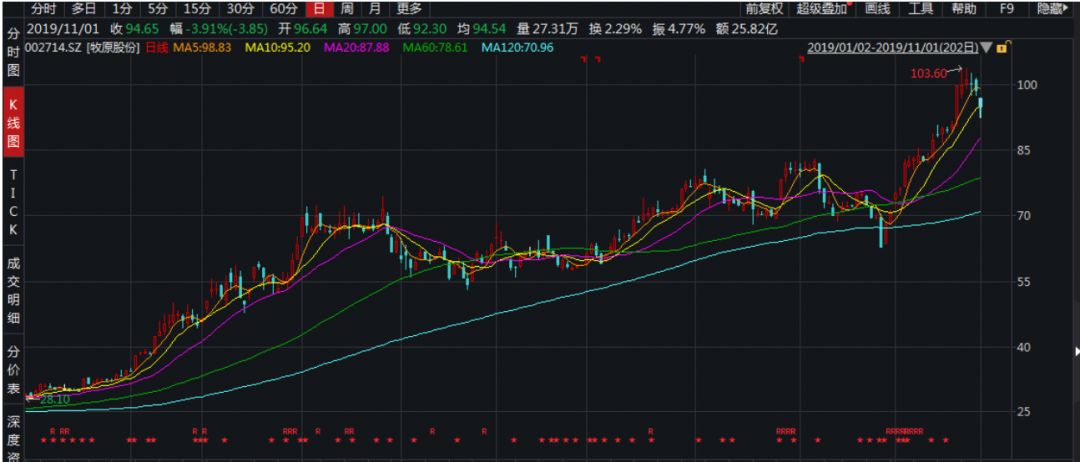Click the closing price 94.65 value
The image size is (1080, 462).
pyautogui.click(x=143, y=29)
